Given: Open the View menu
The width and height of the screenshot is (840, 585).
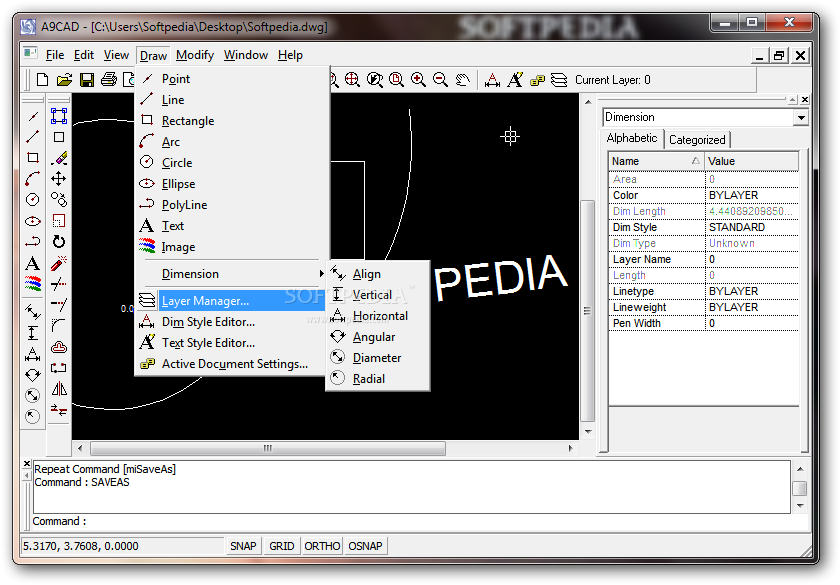Looking at the screenshot, I should pyautogui.click(x=116, y=55).
